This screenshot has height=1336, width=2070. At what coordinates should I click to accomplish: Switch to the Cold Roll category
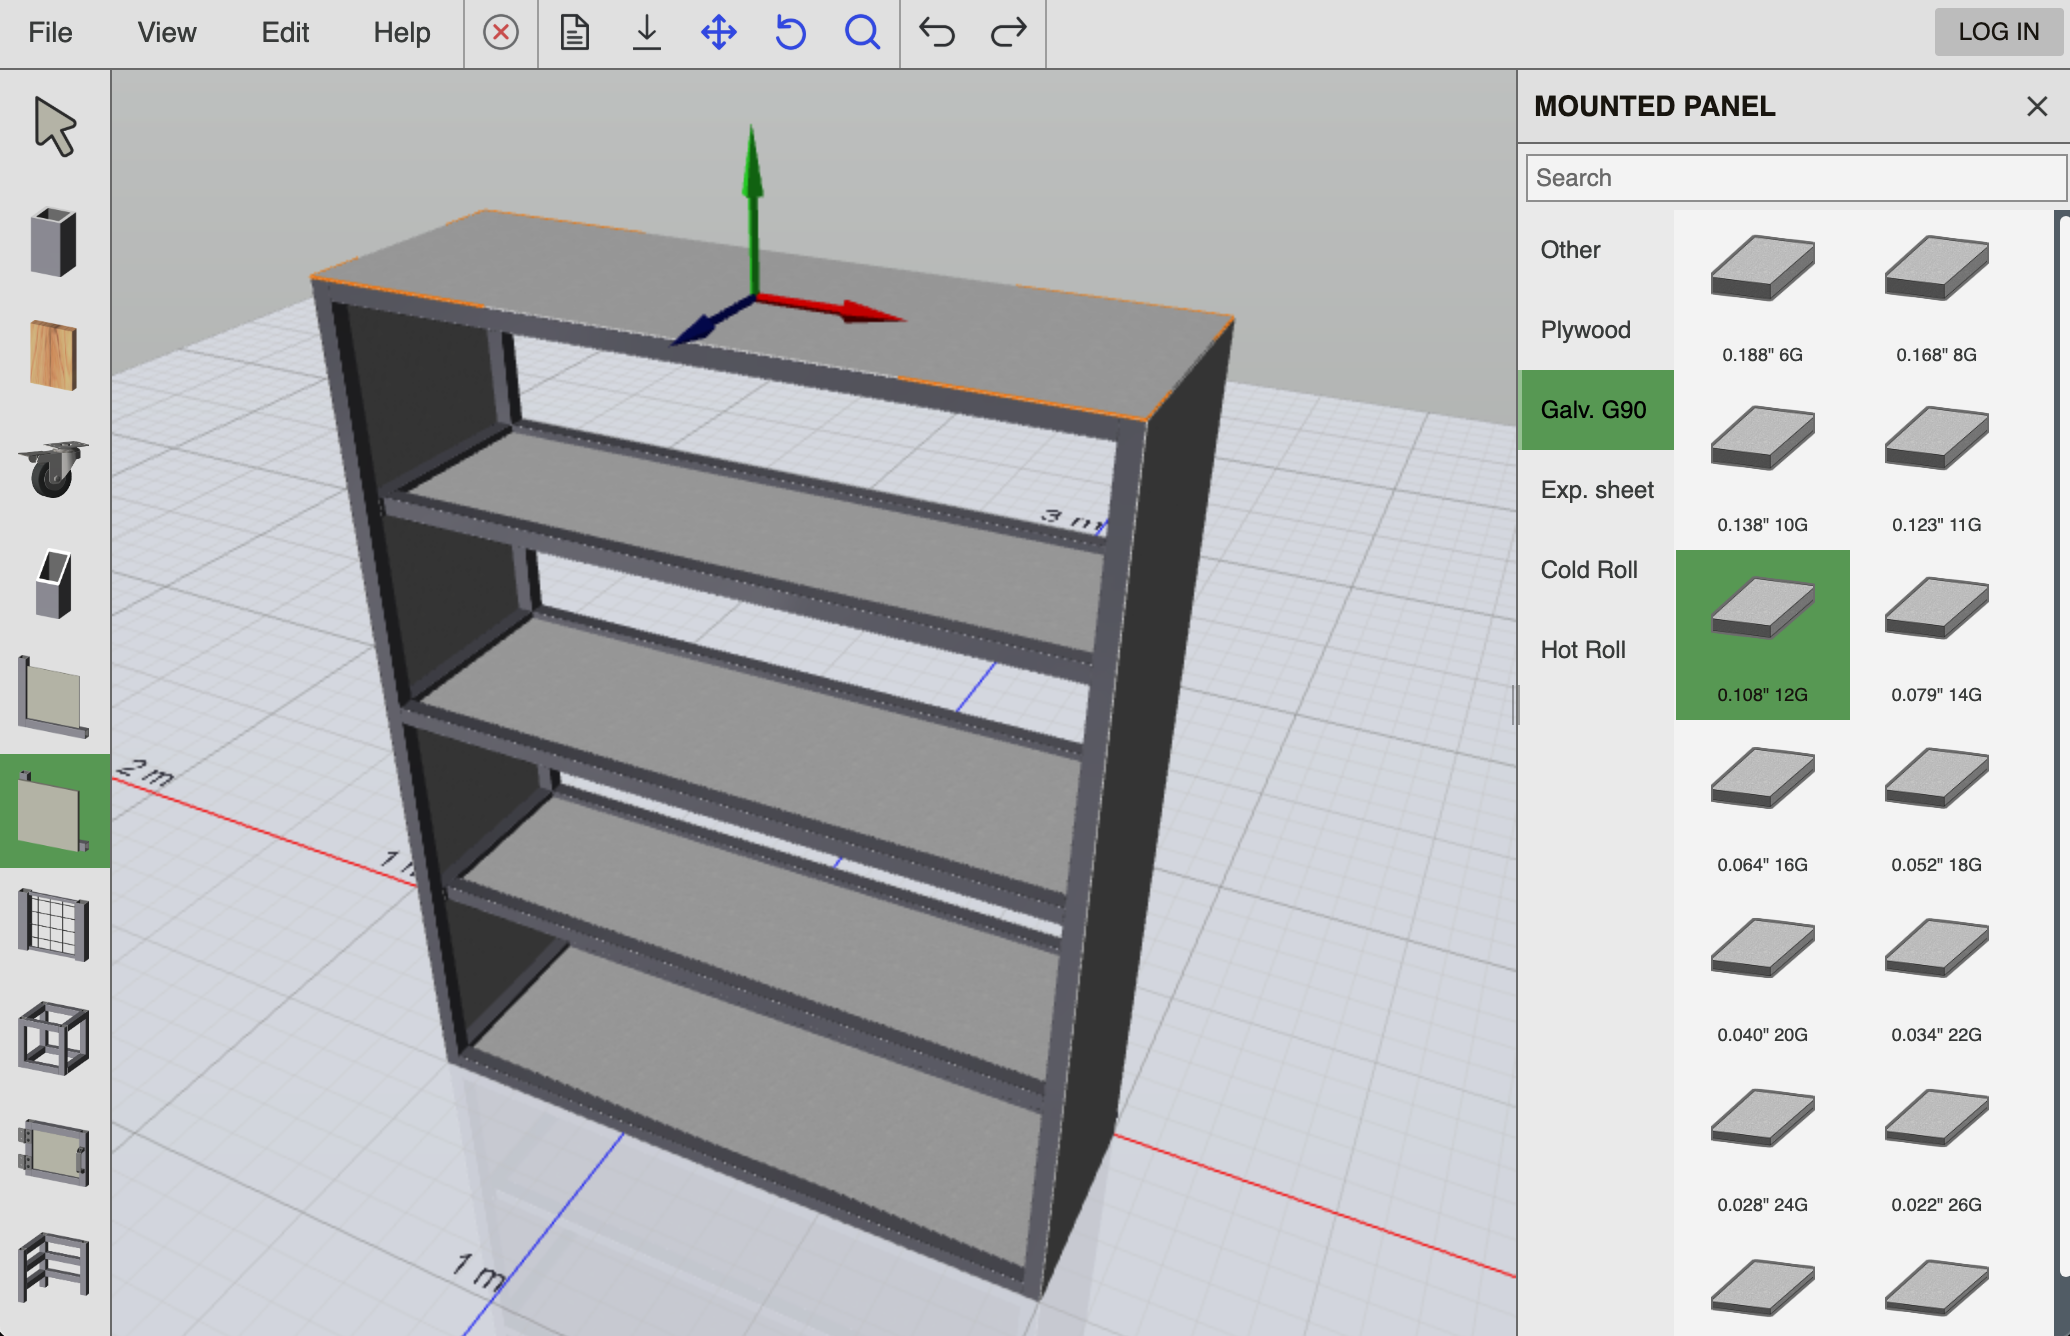coord(1589,570)
